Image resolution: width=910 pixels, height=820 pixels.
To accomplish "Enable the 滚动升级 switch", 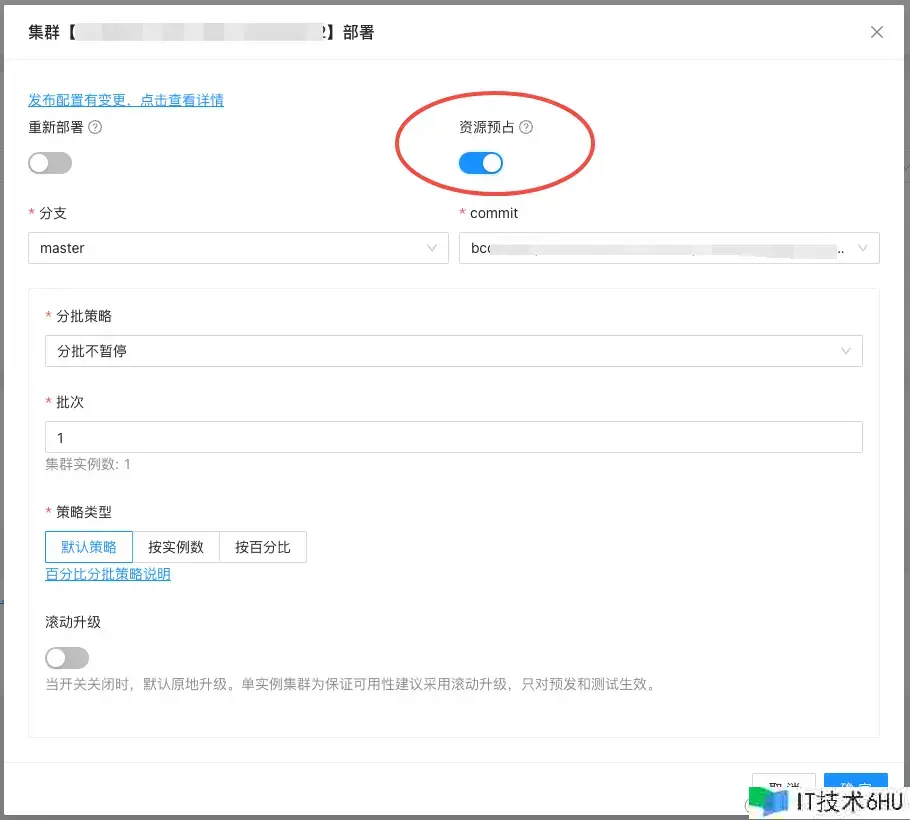I will (x=67, y=657).
